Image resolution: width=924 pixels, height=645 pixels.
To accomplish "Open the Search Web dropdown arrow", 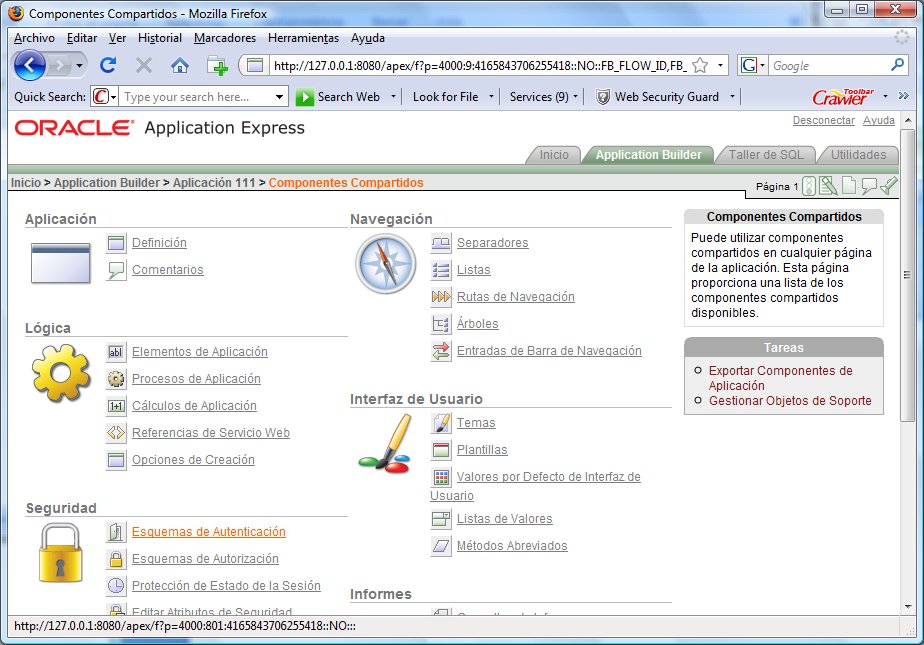I will pyautogui.click(x=393, y=97).
